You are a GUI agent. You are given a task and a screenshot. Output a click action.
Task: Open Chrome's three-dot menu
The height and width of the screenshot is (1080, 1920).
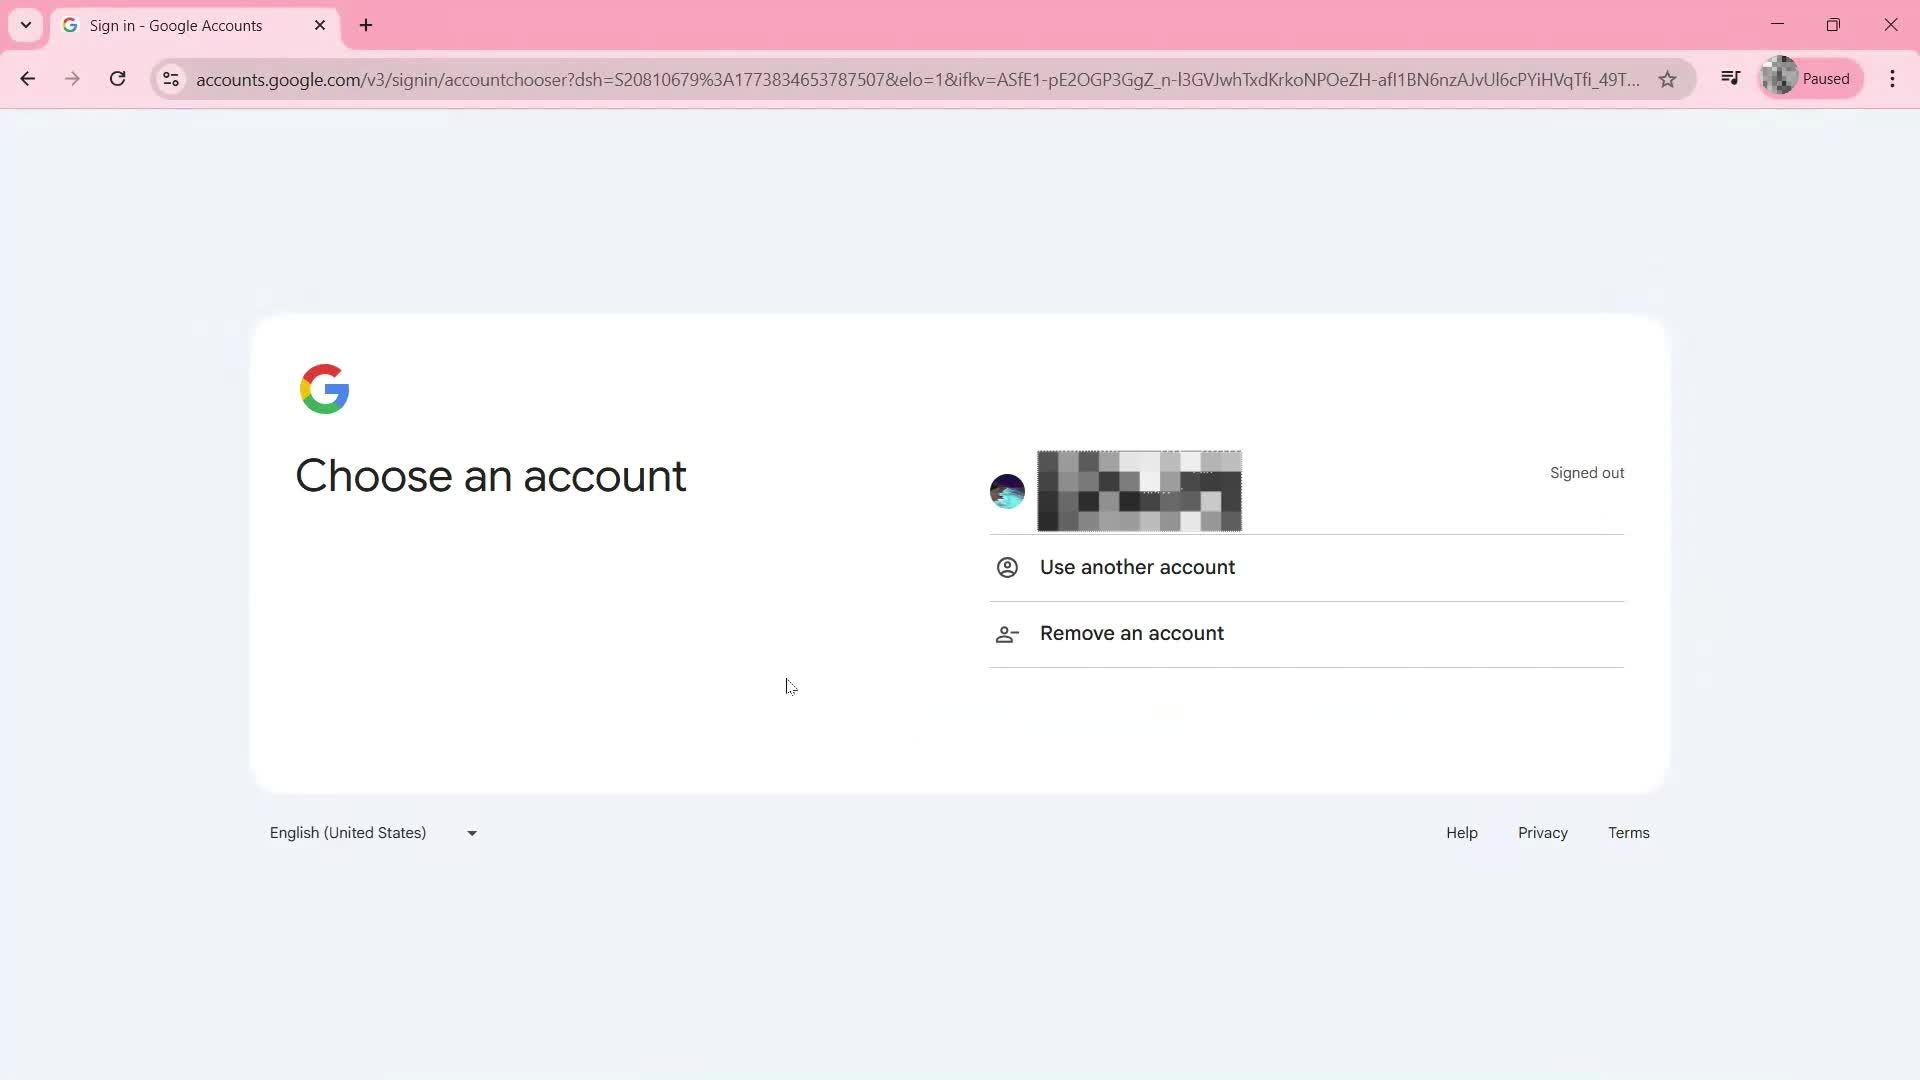[x=1892, y=78]
